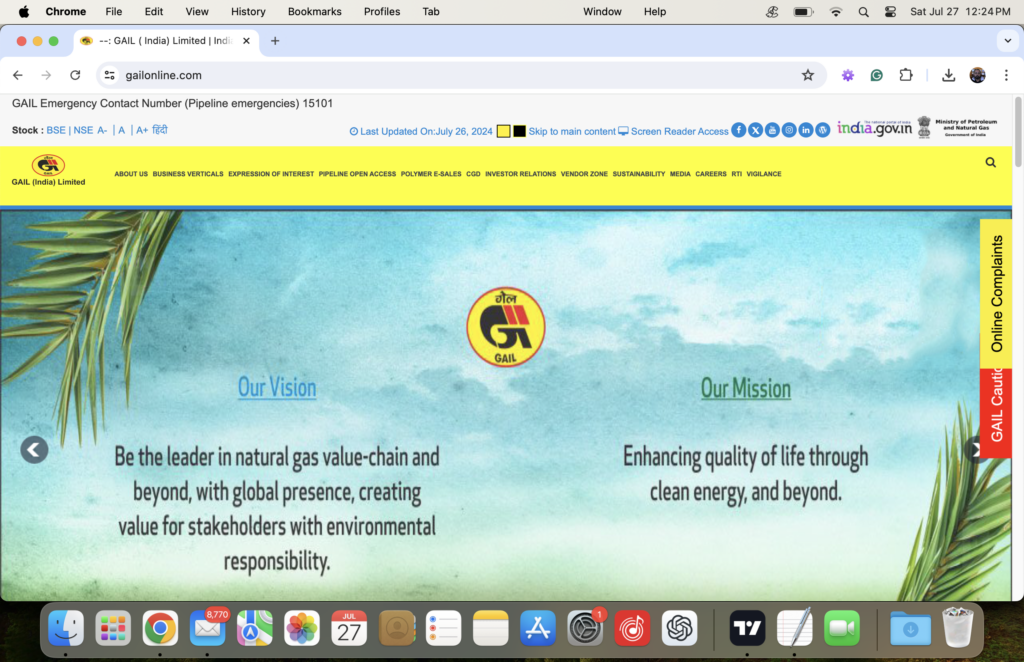Go to previous slide with left arrow
The height and width of the screenshot is (662, 1024).
pyautogui.click(x=34, y=450)
